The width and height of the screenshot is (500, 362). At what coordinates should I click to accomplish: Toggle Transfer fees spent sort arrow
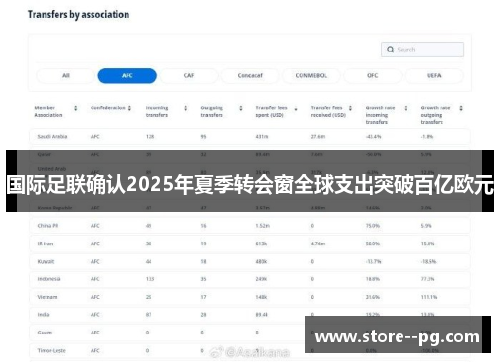pyautogui.click(x=296, y=109)
